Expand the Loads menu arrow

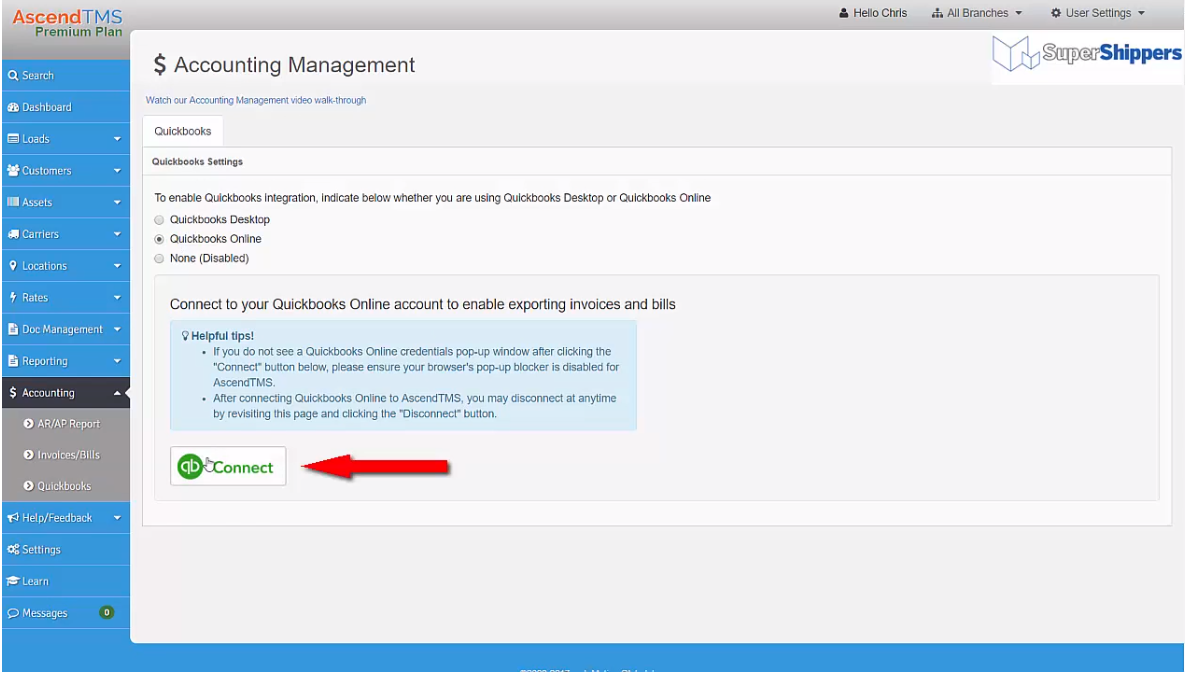click(x=117, y=139)
